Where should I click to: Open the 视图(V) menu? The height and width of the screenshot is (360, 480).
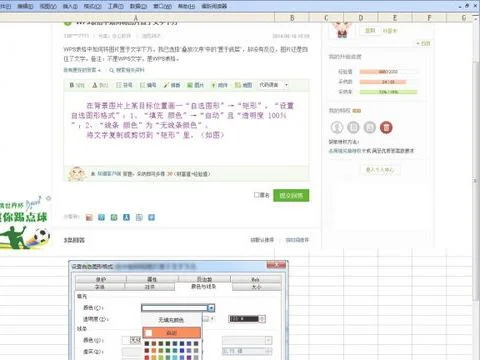[x=48, y=6]
